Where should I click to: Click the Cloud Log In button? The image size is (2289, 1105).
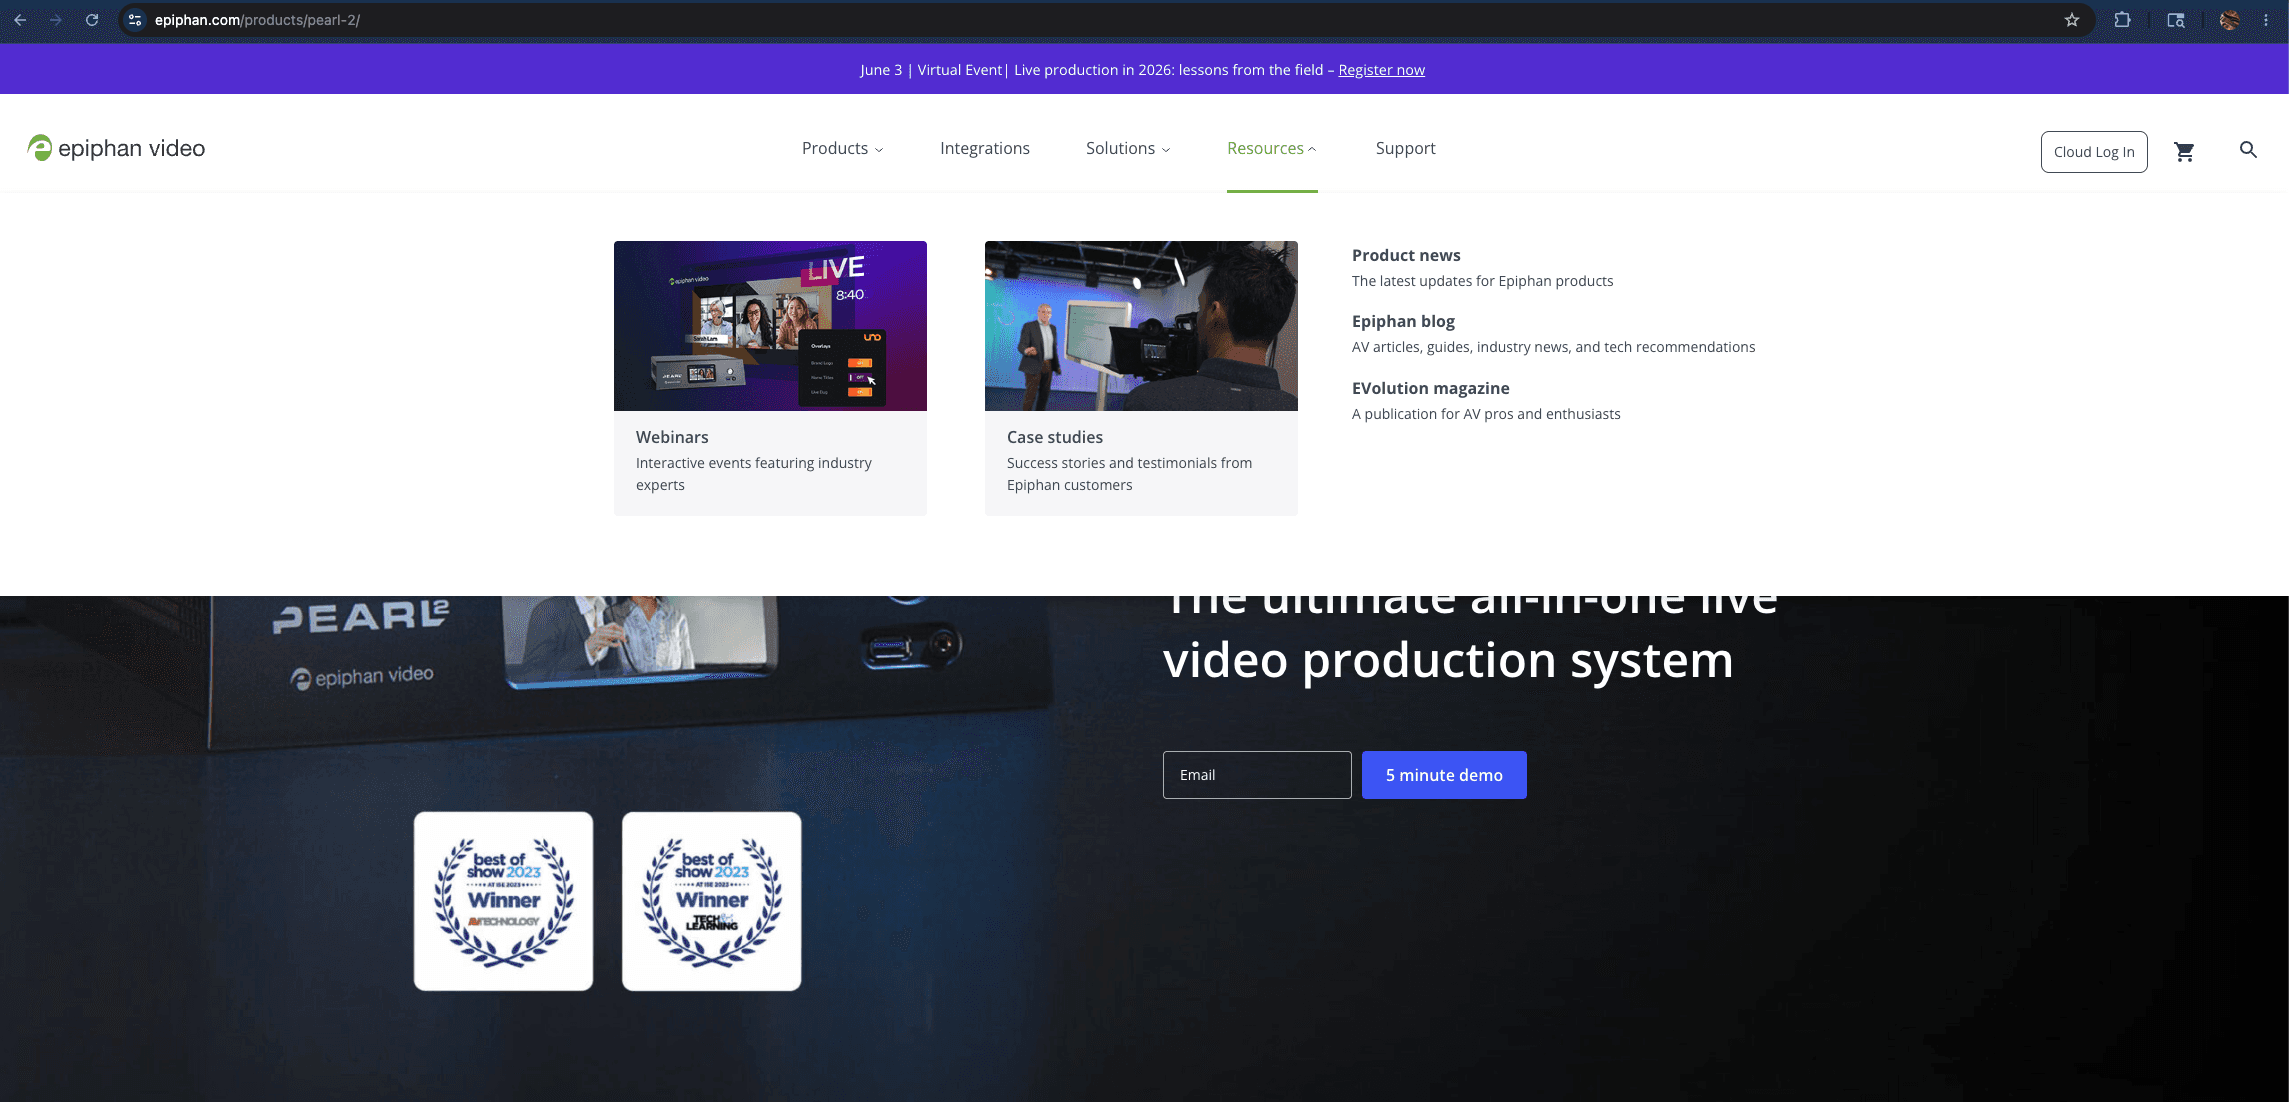[x=2094, y=152]
